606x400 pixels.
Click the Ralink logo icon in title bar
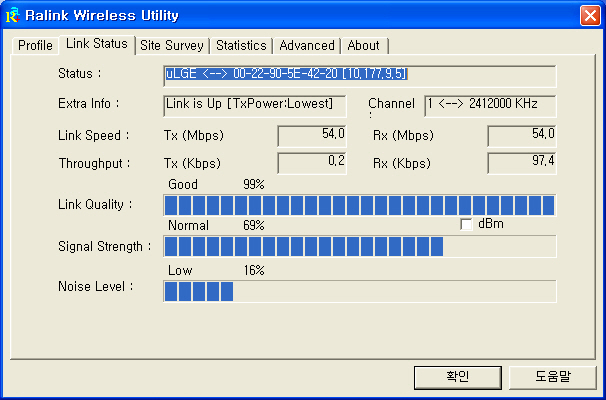pos(13,15)
